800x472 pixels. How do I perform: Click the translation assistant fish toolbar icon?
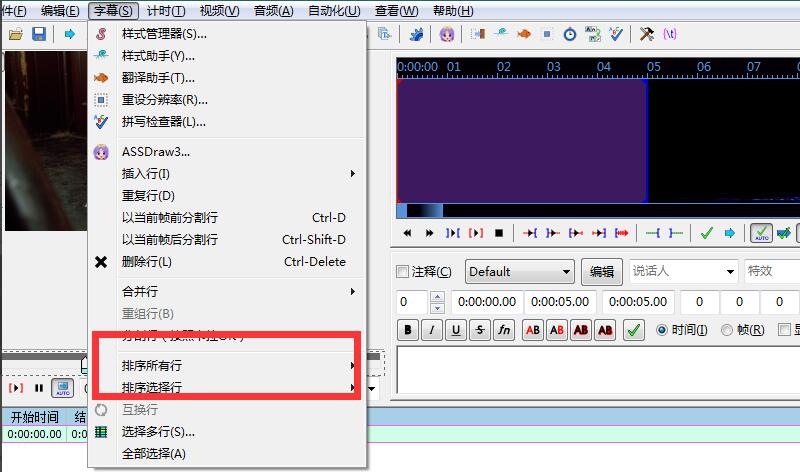pos(523,34)
